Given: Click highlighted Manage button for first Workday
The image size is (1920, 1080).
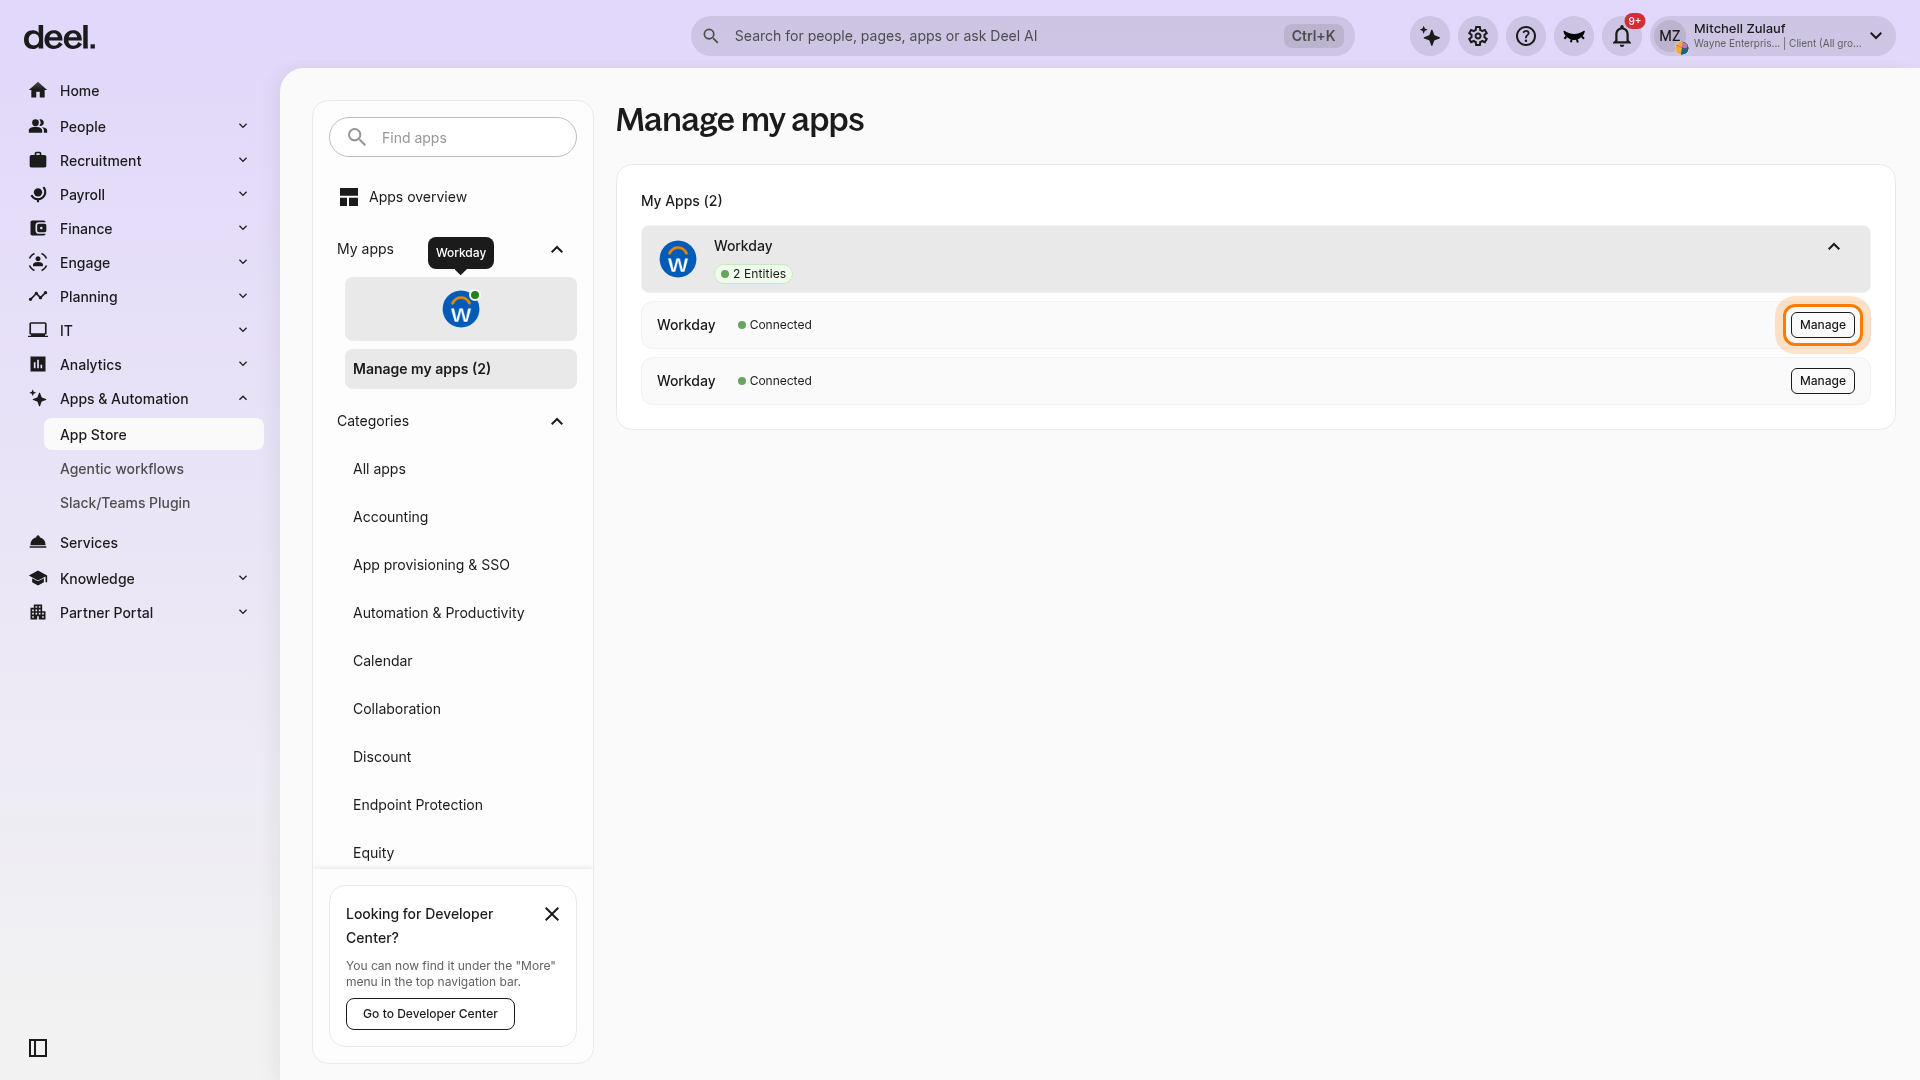Looking at the screenshot, I should [x=1822, y=325].
